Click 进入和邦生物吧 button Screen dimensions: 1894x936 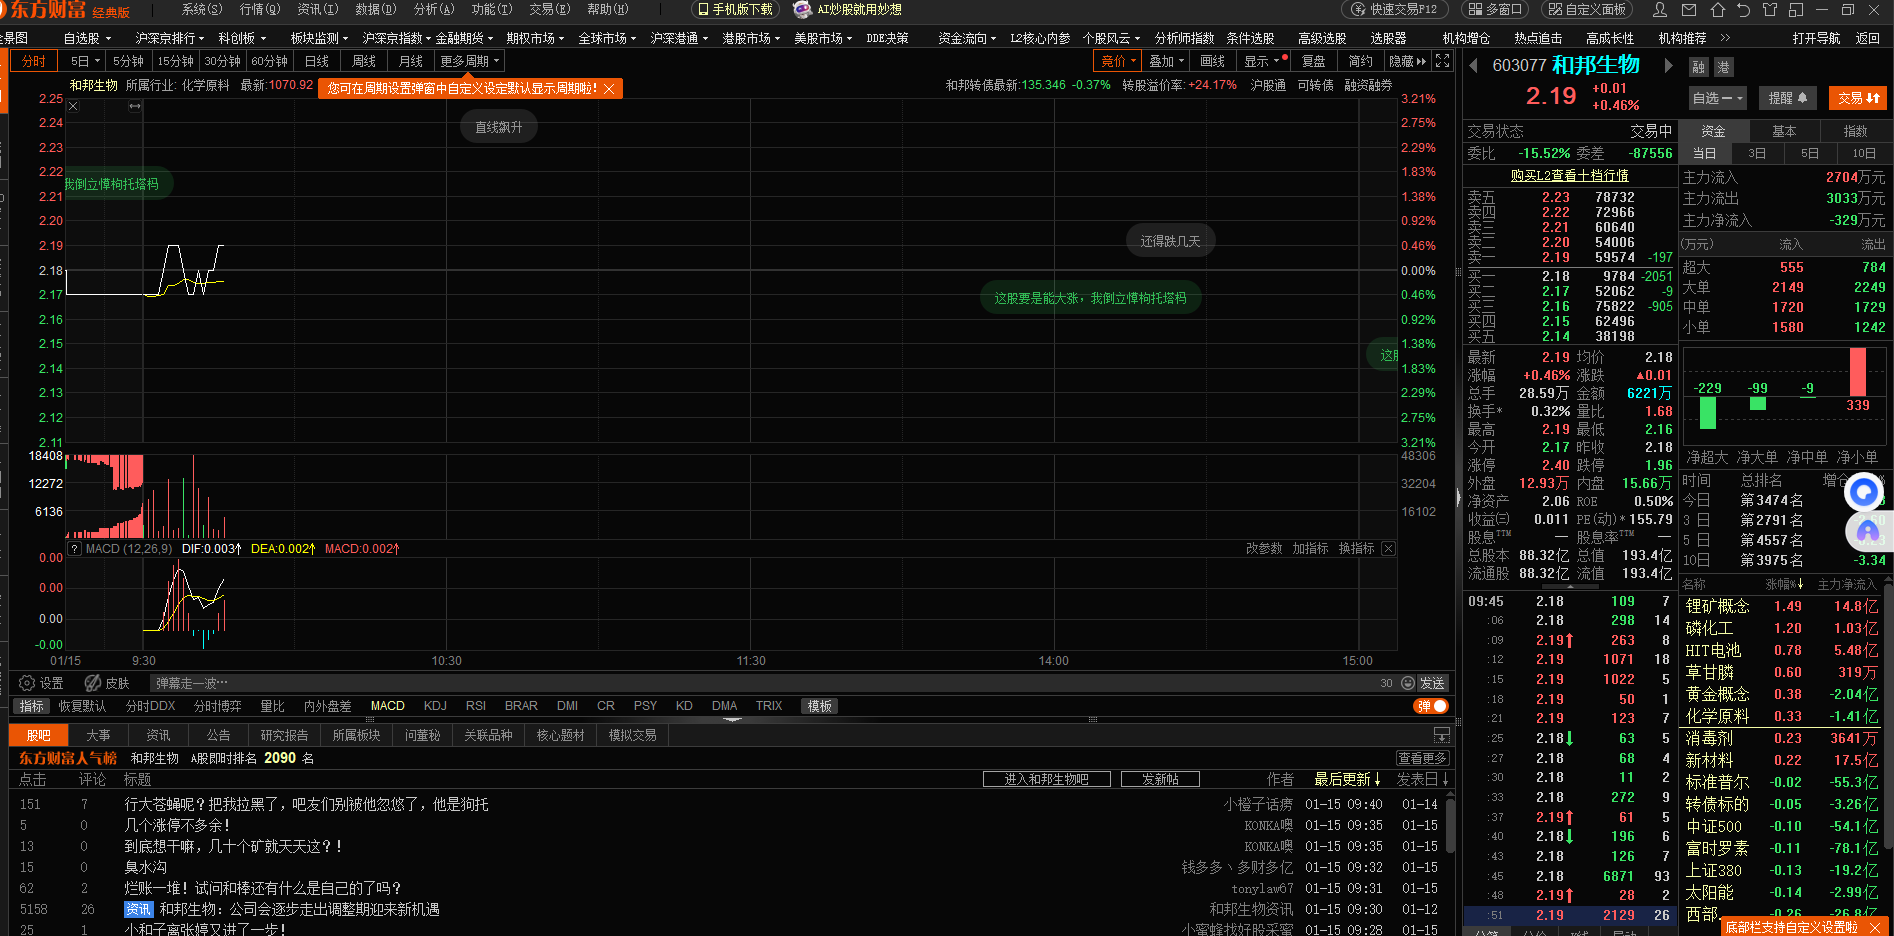(1048, 779)
